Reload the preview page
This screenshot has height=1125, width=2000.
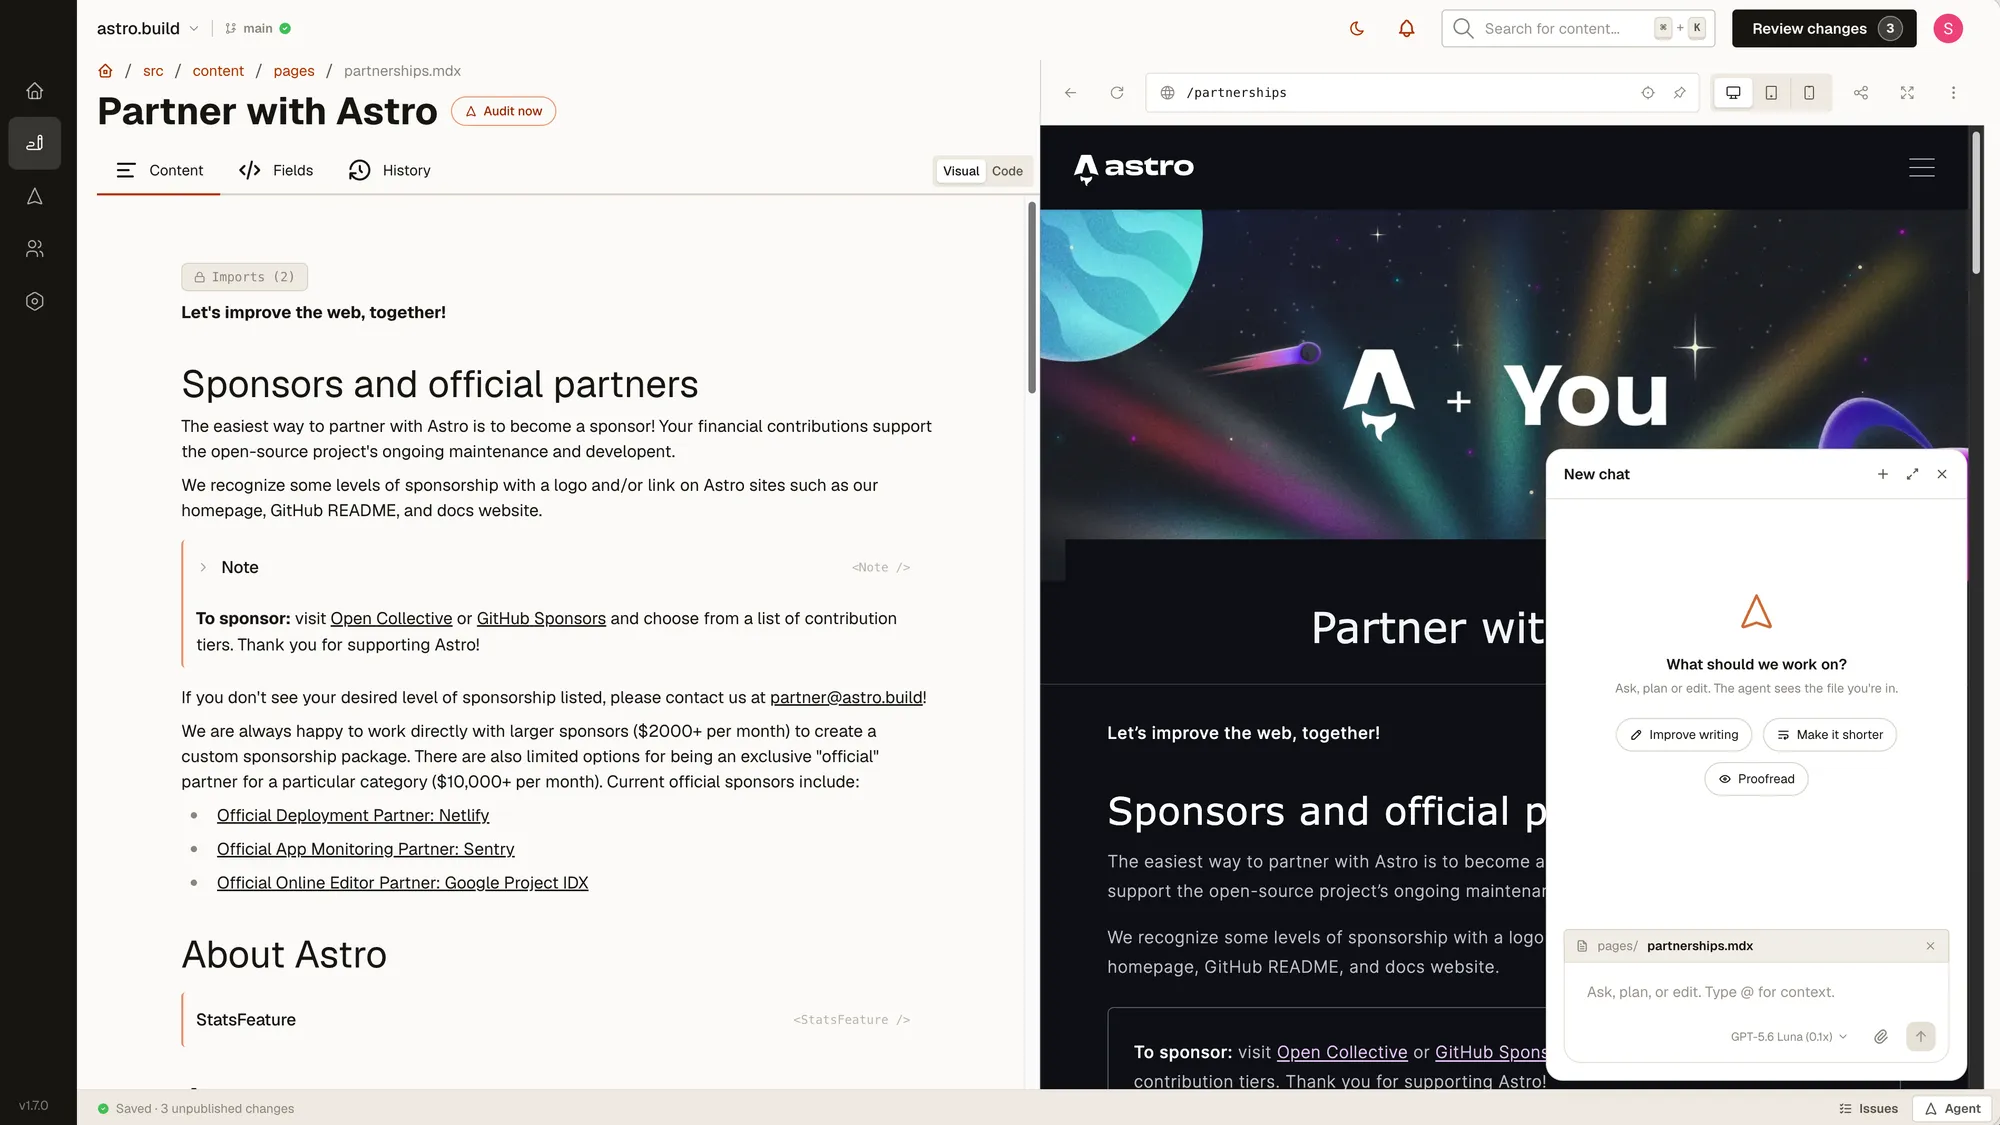tap(1117, 93)
